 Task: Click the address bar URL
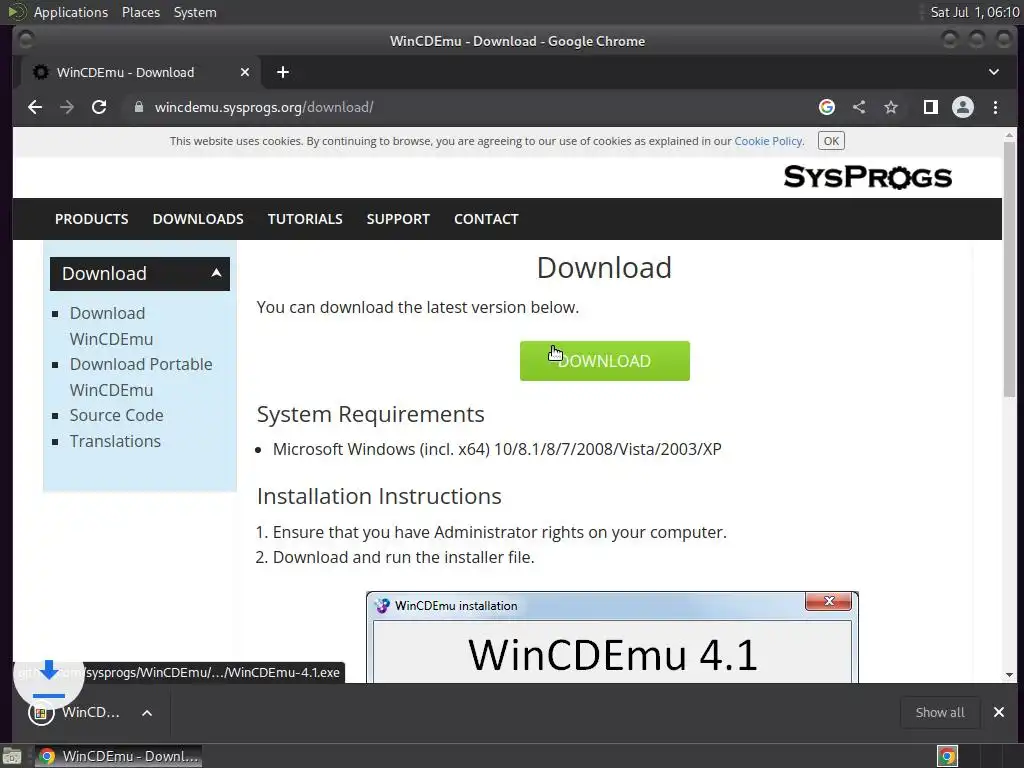click(264, 107)
